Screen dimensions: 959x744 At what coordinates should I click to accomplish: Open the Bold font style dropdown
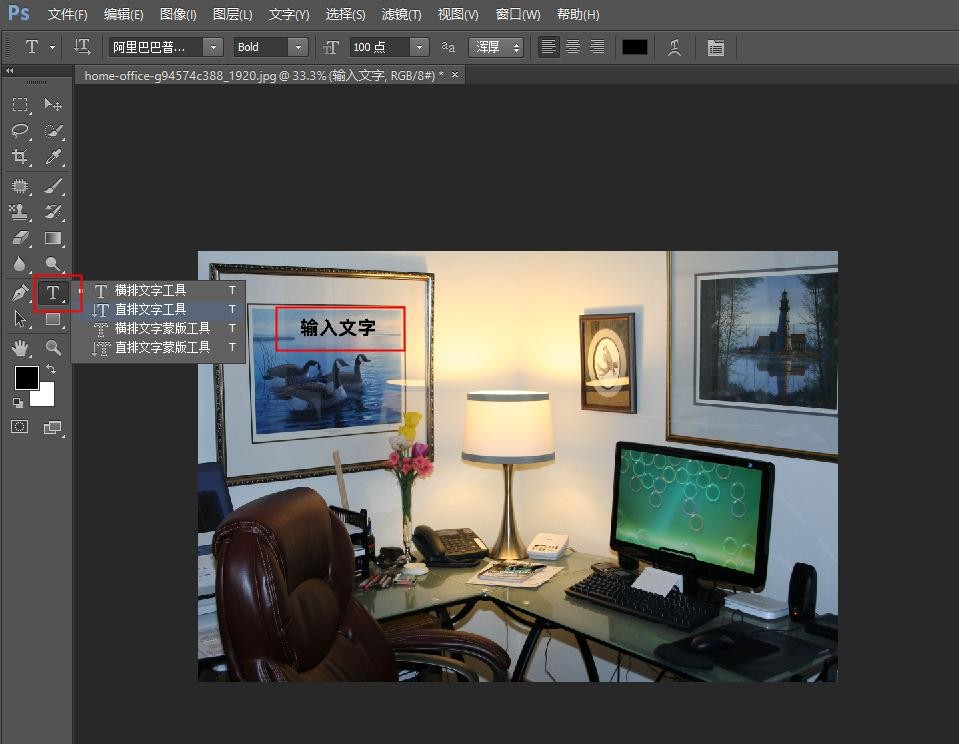tap(297, 47)
